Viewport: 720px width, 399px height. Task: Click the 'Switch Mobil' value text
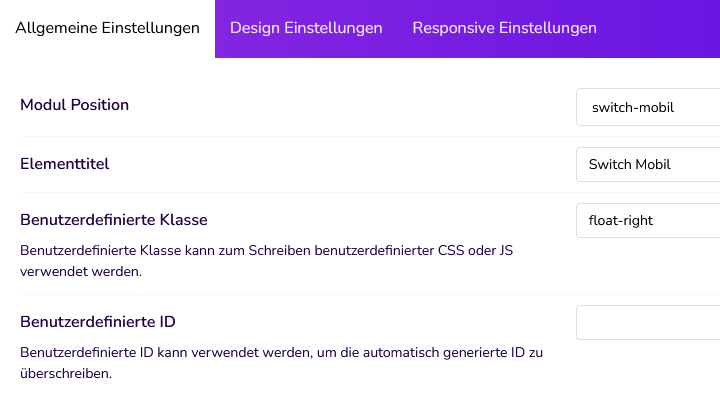630,164
